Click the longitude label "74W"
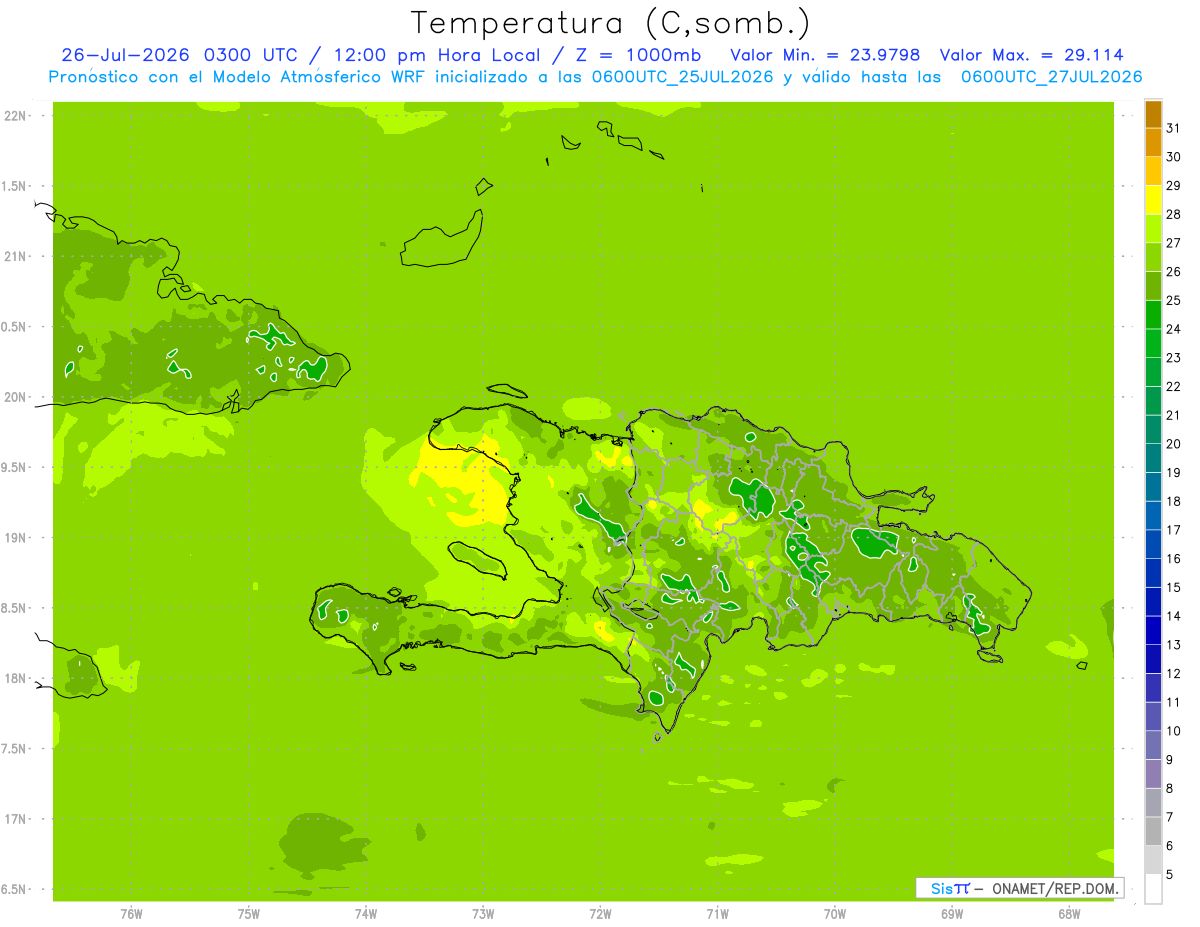Screen dimensions: 1200x927 point(365,914)
